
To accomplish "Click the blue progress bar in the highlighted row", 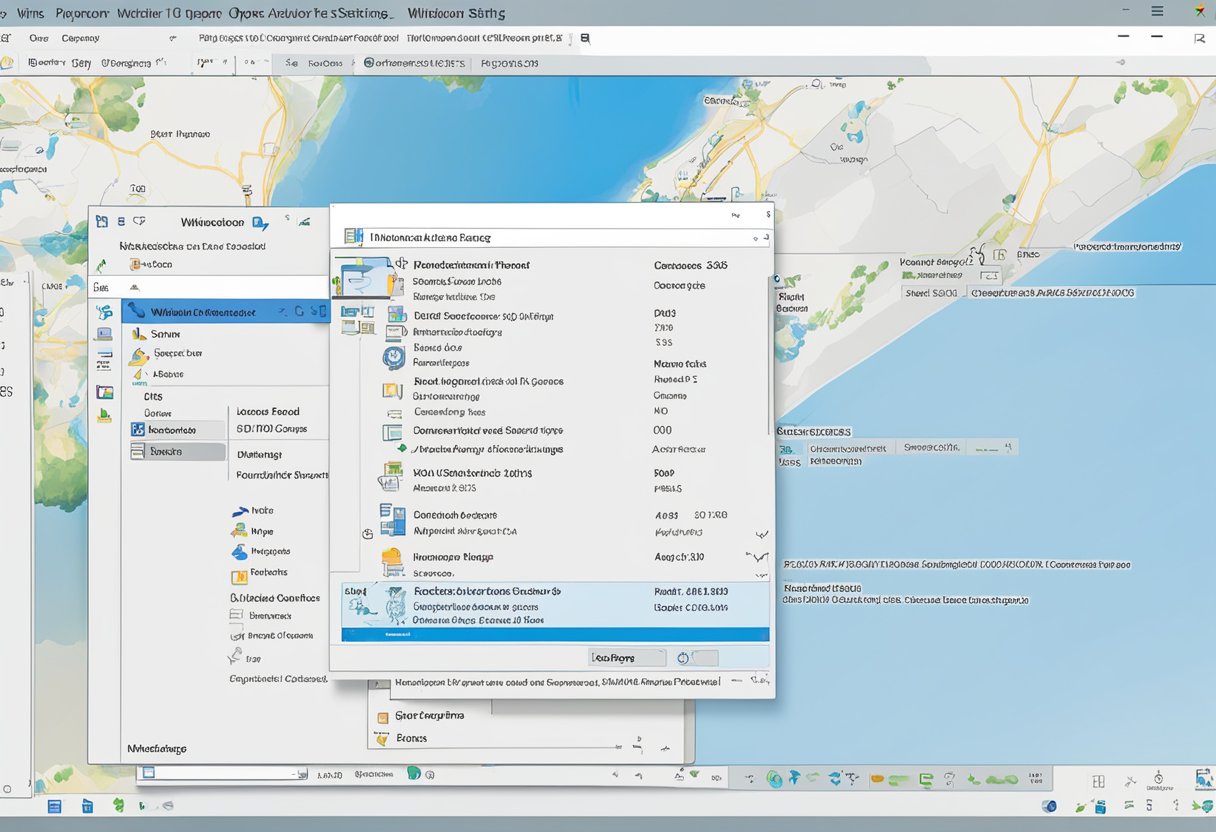I will (555, 634).
